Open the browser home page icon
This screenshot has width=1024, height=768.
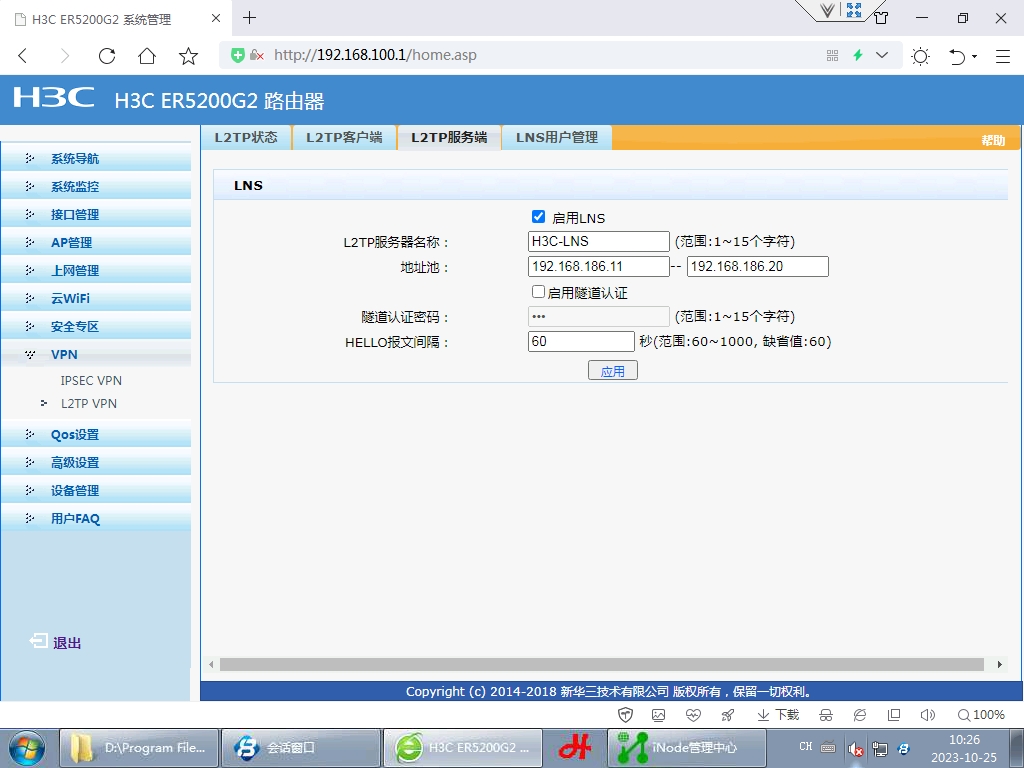click(x=147, y=56)
